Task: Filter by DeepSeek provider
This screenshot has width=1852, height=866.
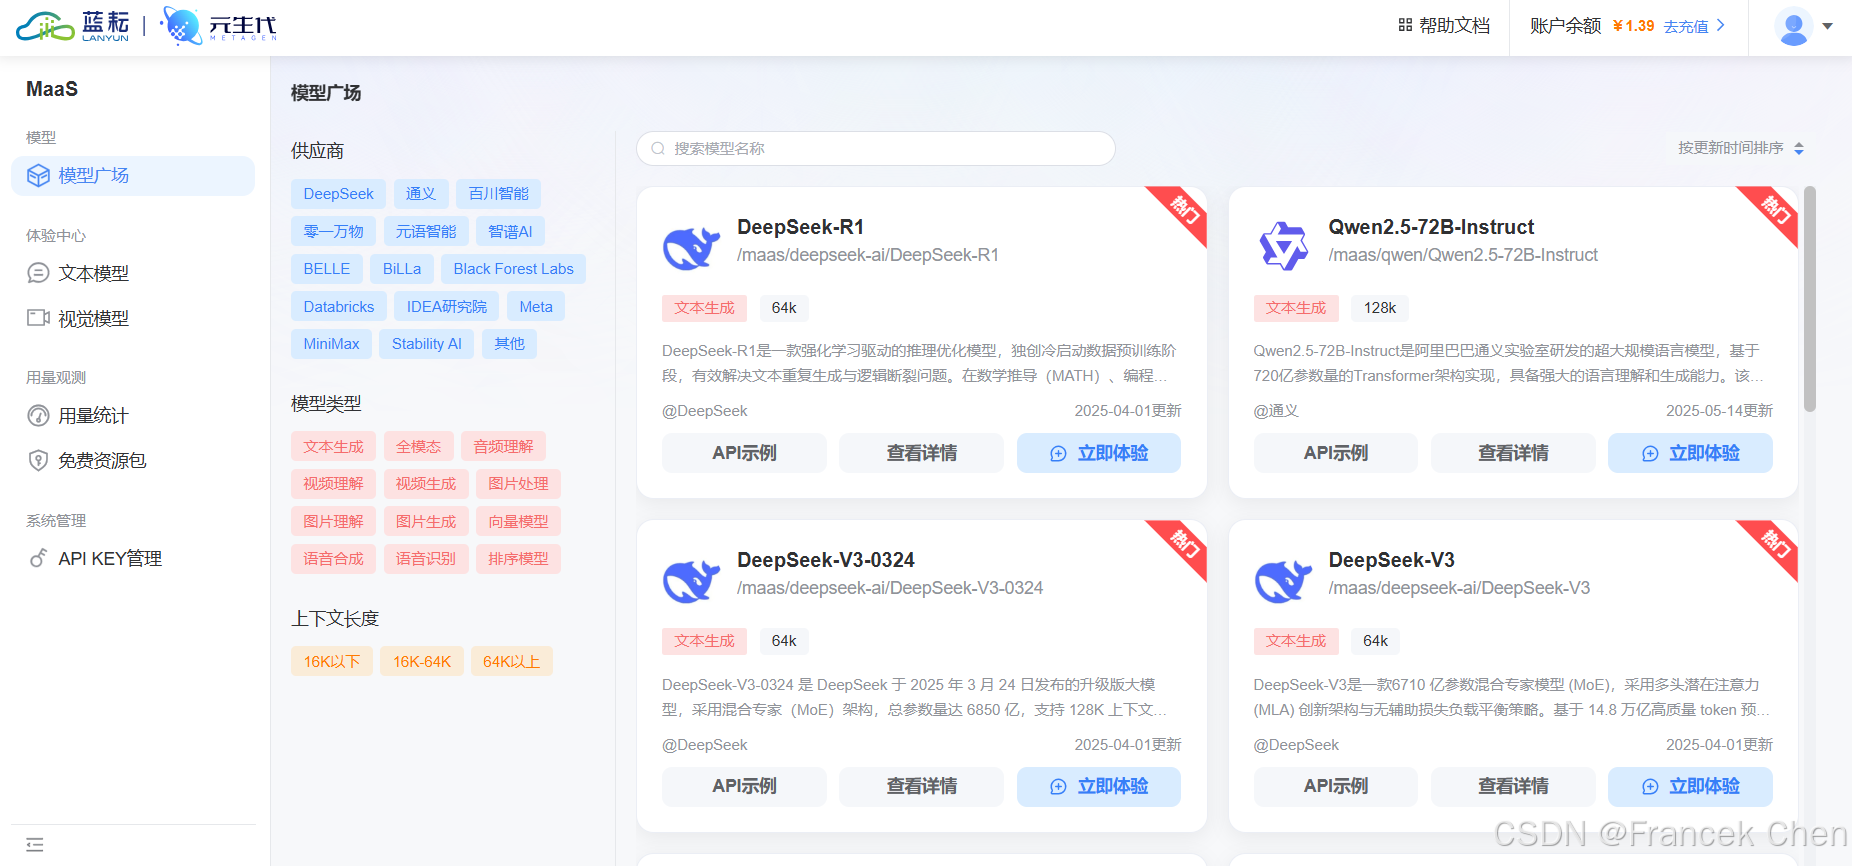Action: click(338, 194)
